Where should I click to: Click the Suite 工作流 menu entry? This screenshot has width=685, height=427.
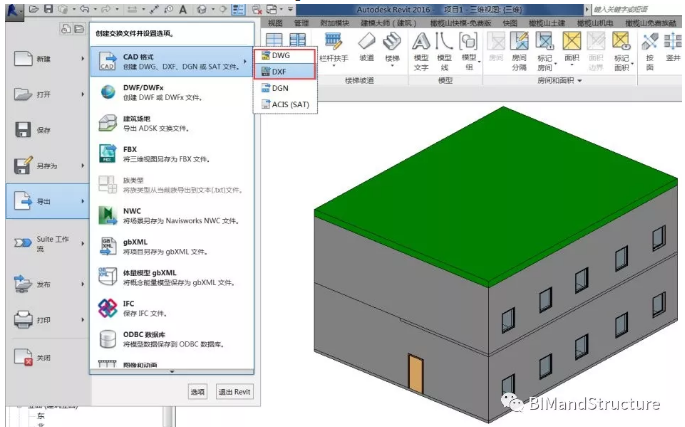pyautogui.click(x=47, y=243)
